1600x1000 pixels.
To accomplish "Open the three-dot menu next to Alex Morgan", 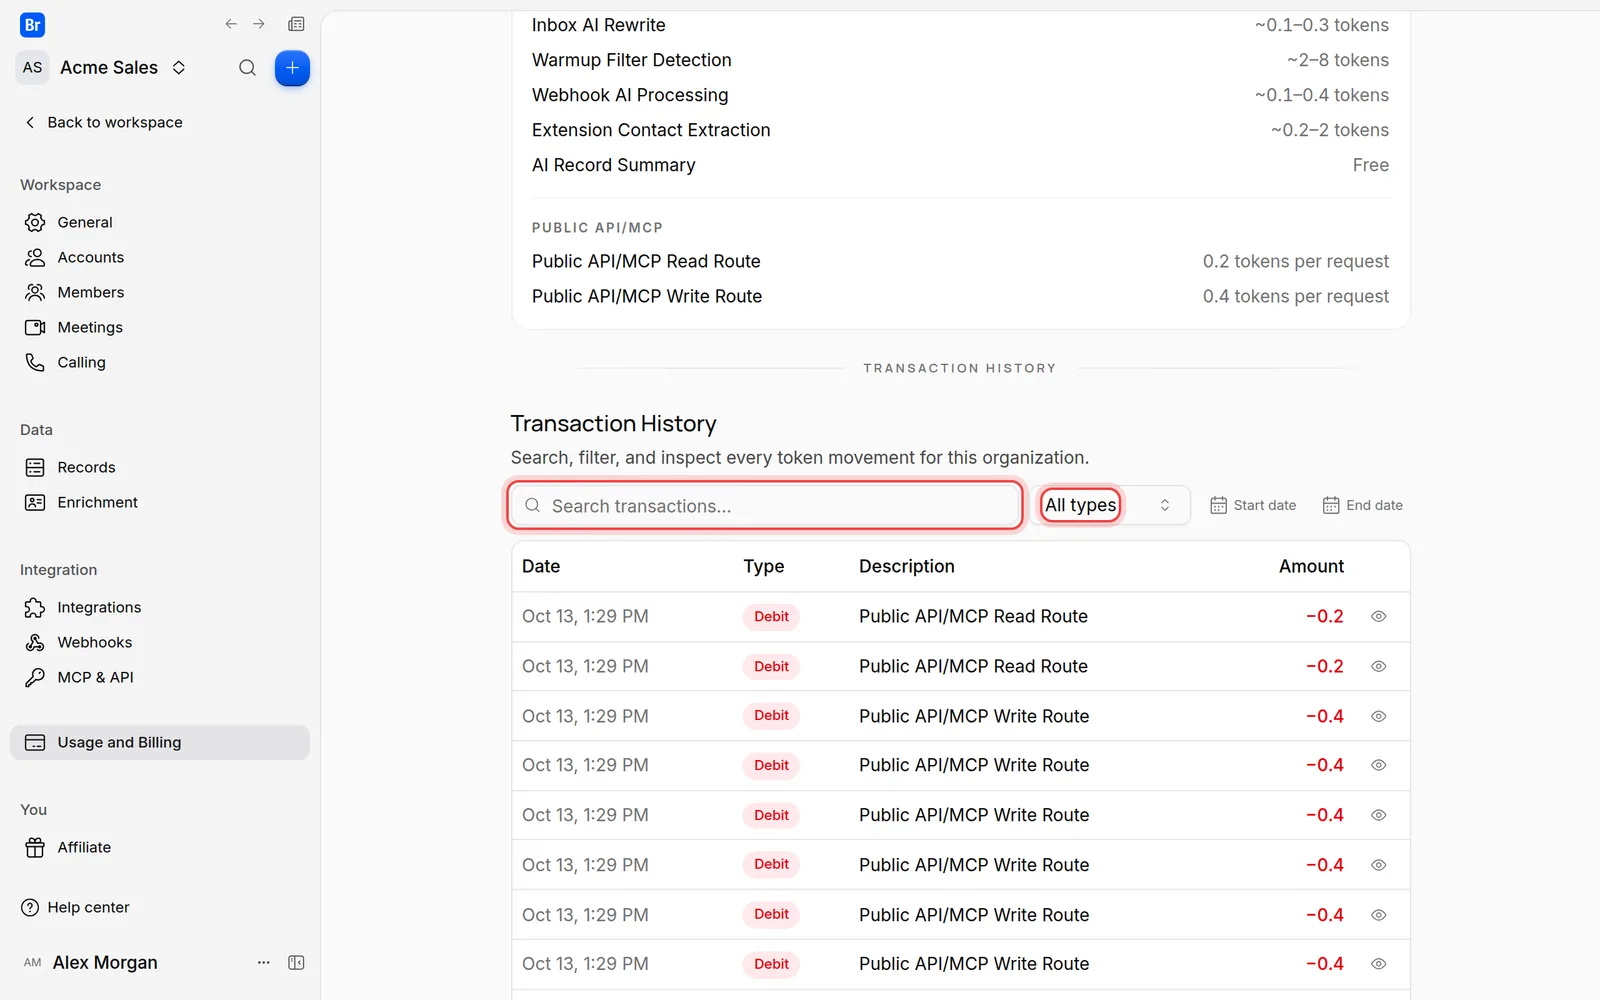I will coord(264,962).
